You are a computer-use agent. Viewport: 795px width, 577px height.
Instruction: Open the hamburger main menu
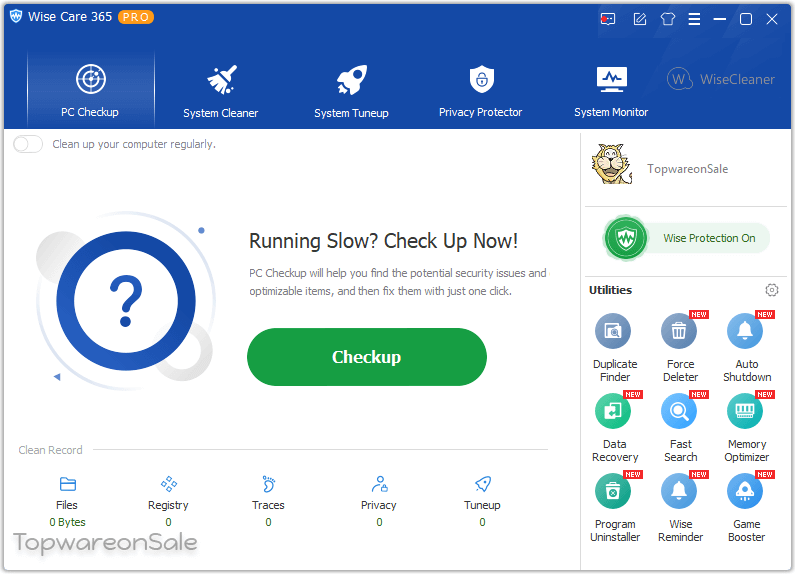[x=694, y=19]
